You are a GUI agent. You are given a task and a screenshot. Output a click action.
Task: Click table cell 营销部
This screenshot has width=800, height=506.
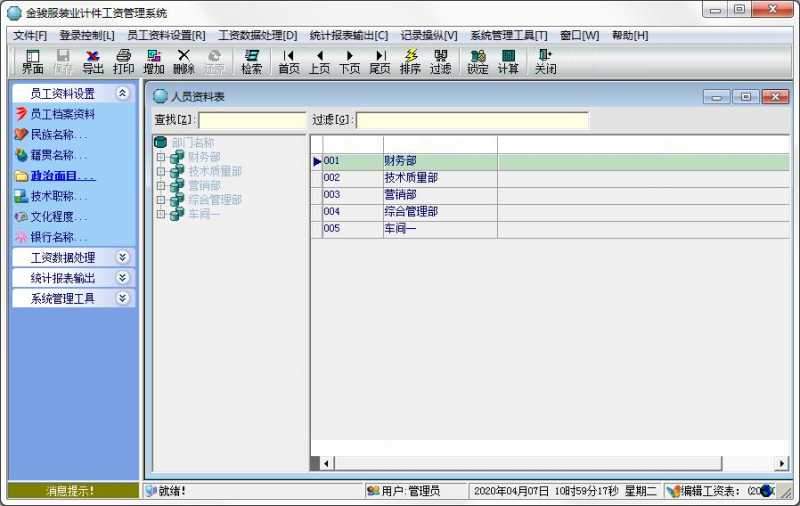click(440, 195)
